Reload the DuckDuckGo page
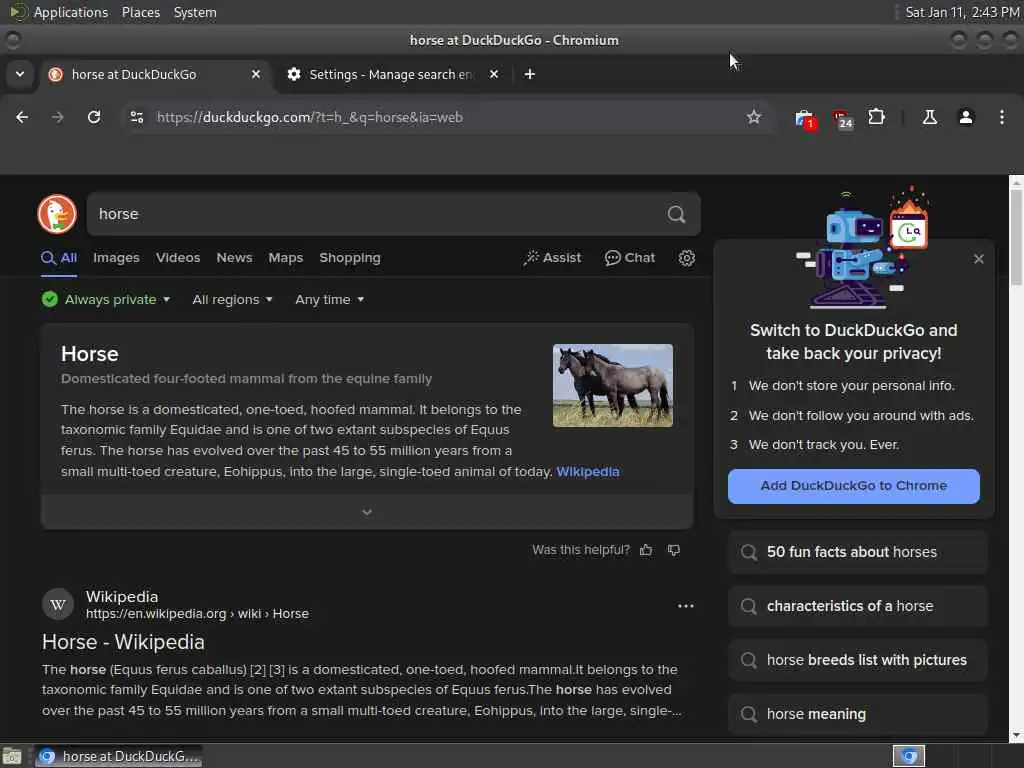1024x768 pixels. click(x=94, y=117)
